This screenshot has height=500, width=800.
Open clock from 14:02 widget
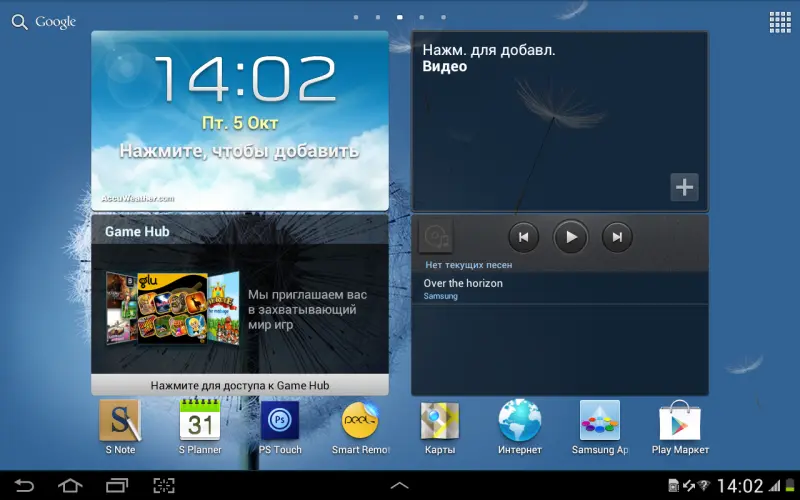[x=245, y=78]
